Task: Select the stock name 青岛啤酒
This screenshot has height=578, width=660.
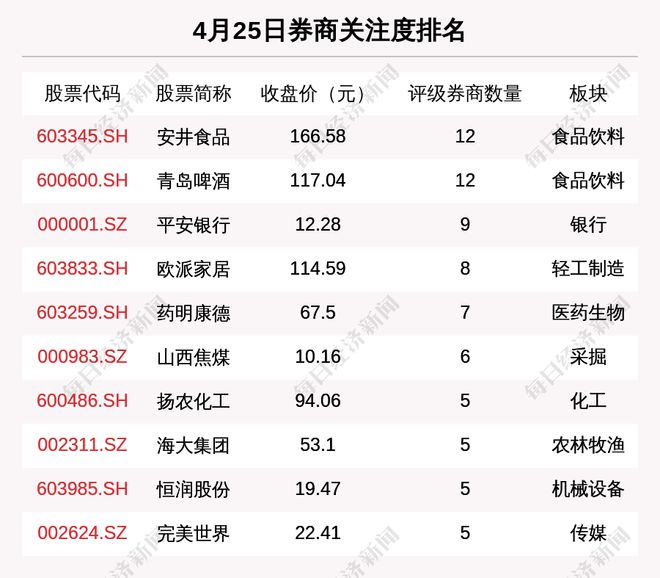Action: click(x=193, y=180)
